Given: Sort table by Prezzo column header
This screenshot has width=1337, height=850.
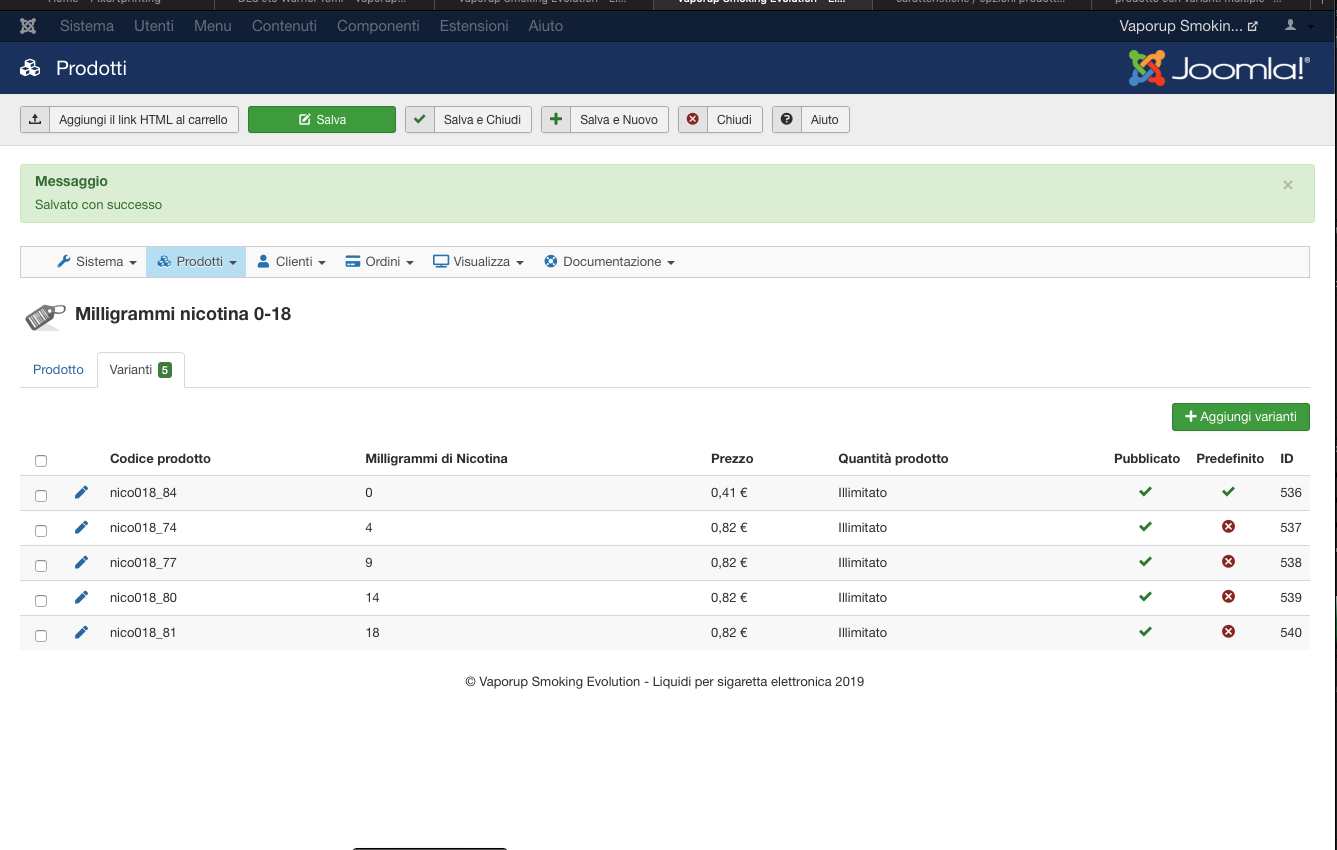Looking at the screenshot, I should point(732,459).
